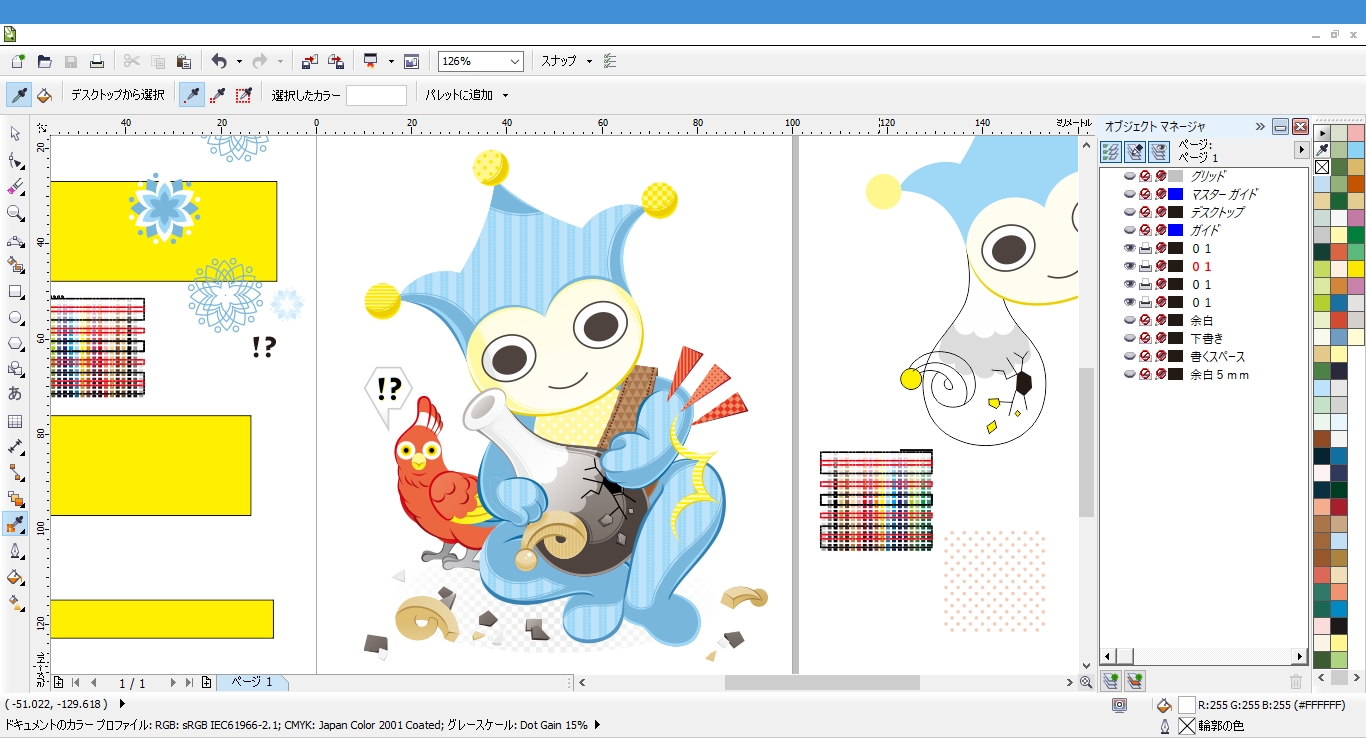Toggle printing for グリッド layer
This screenshot has height=738, width=1366.
1146,176
